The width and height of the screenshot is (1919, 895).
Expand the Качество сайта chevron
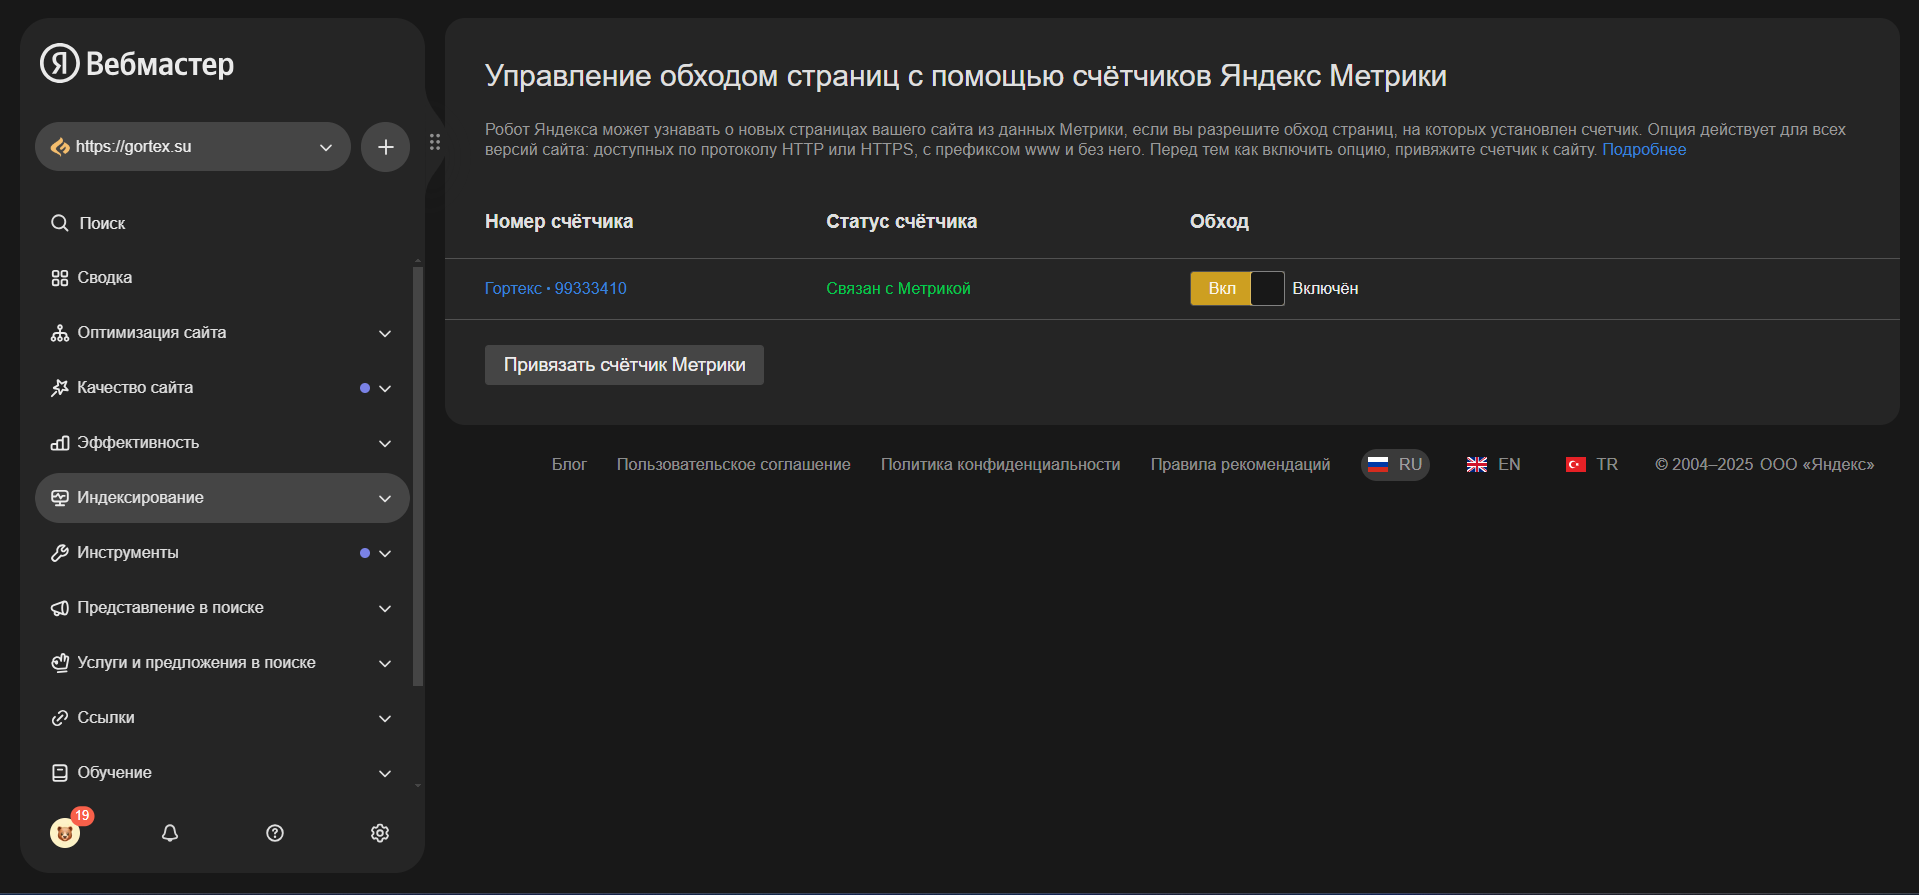(x=385, y=388)
